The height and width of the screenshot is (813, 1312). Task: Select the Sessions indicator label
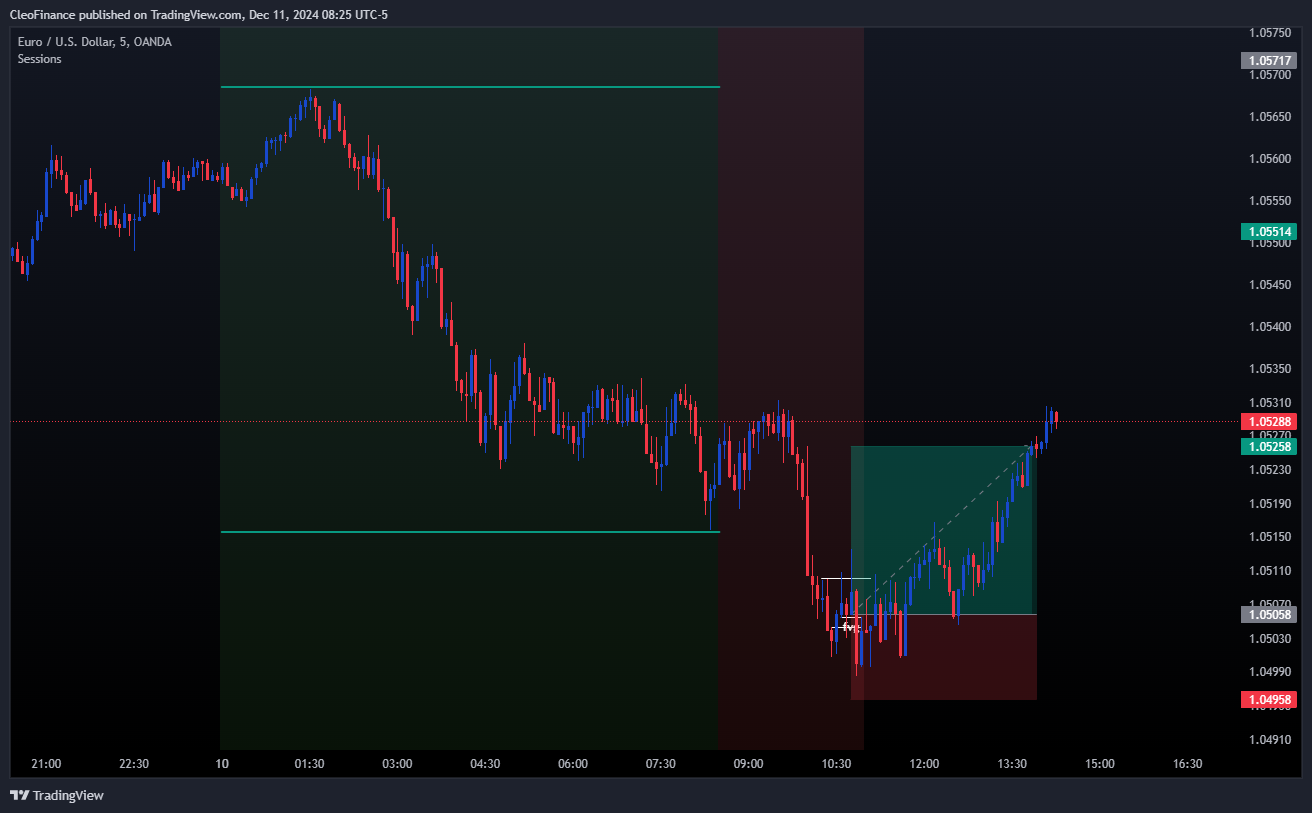pos(39,59)
